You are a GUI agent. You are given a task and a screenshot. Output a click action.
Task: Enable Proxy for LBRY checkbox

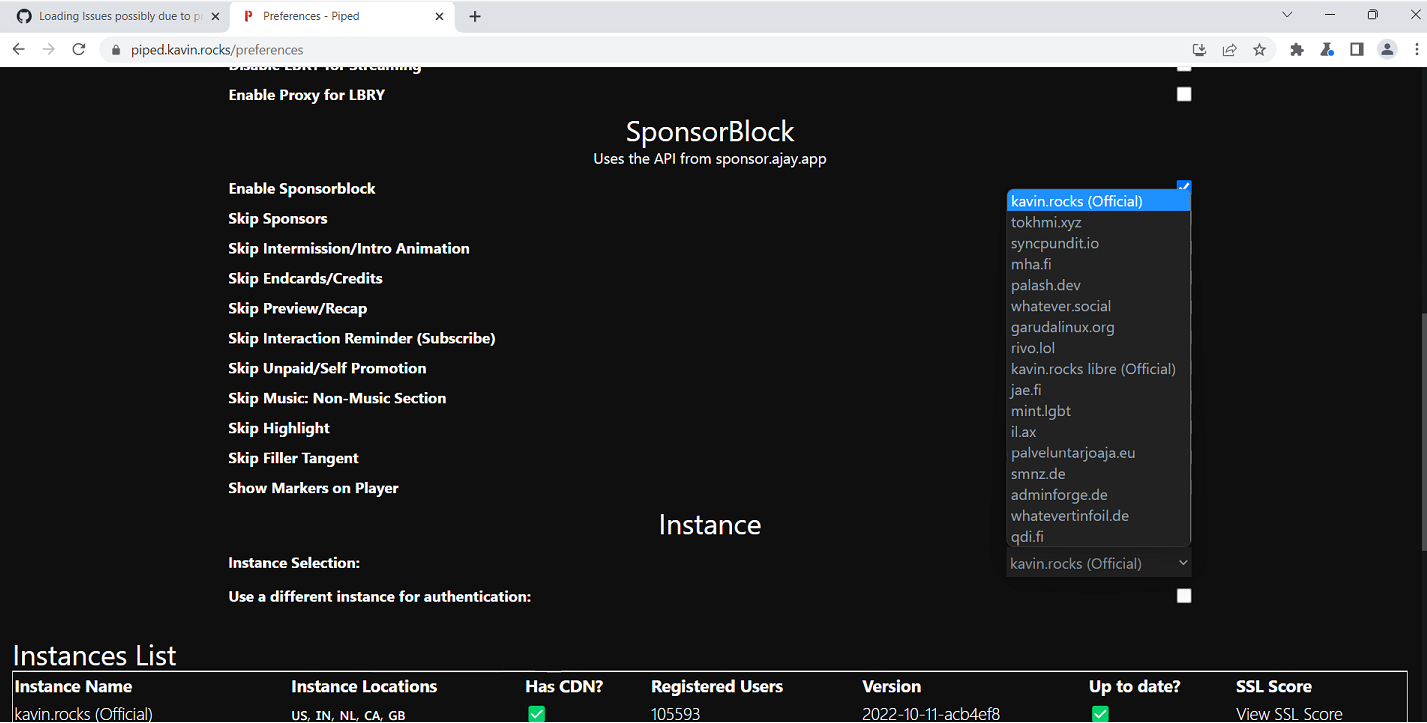[1184, 94]
